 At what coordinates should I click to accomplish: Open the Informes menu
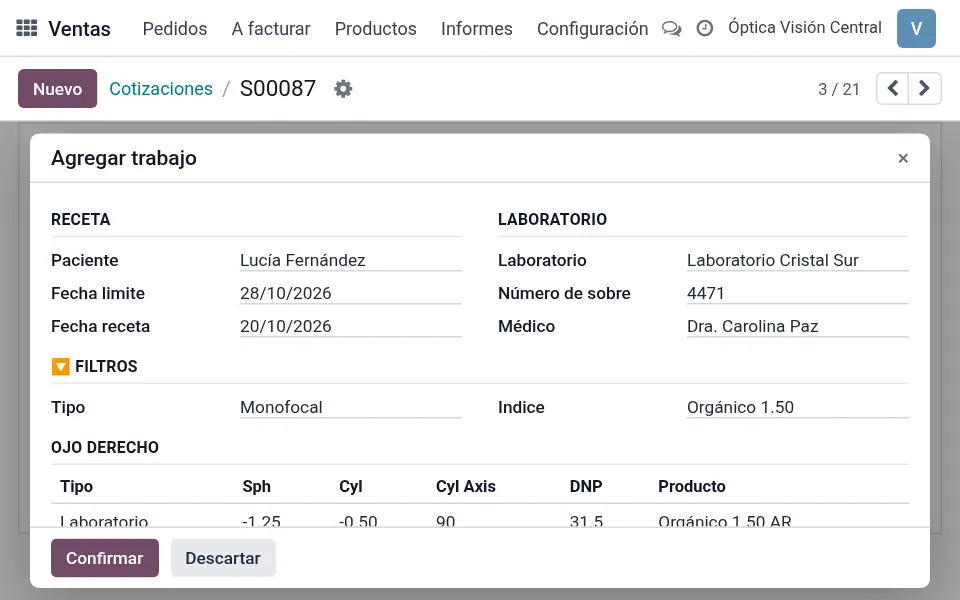coord(476,29)
